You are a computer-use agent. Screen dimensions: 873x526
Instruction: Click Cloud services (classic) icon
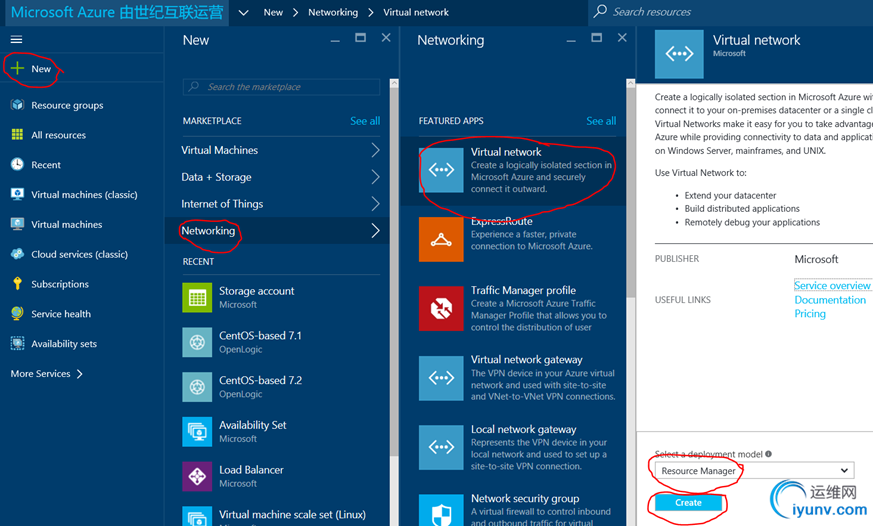pos(17,254)
